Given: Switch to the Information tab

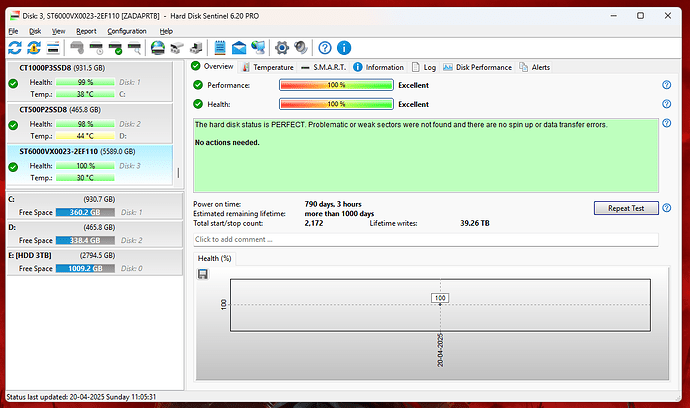Looking at the screenshot, I should 378,67.
